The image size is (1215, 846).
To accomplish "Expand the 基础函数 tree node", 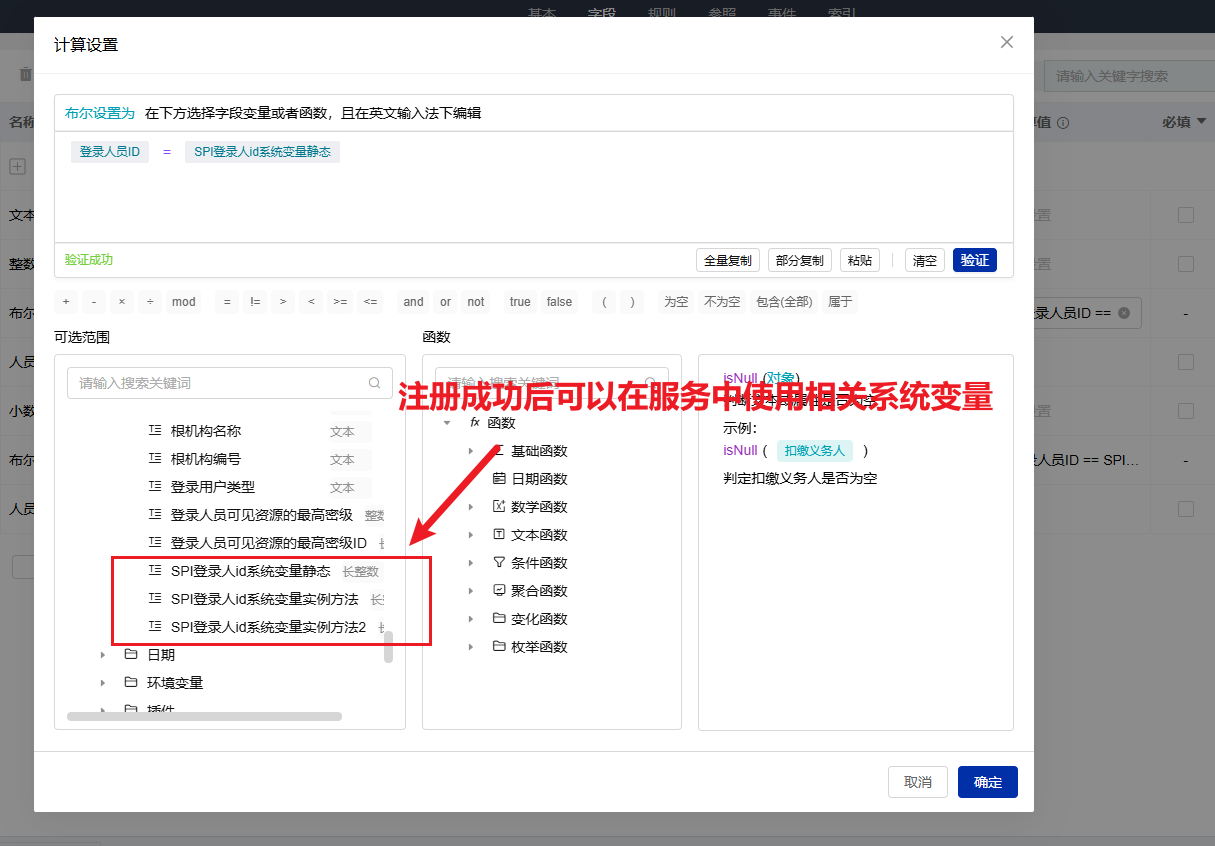I will coord(471,451).
